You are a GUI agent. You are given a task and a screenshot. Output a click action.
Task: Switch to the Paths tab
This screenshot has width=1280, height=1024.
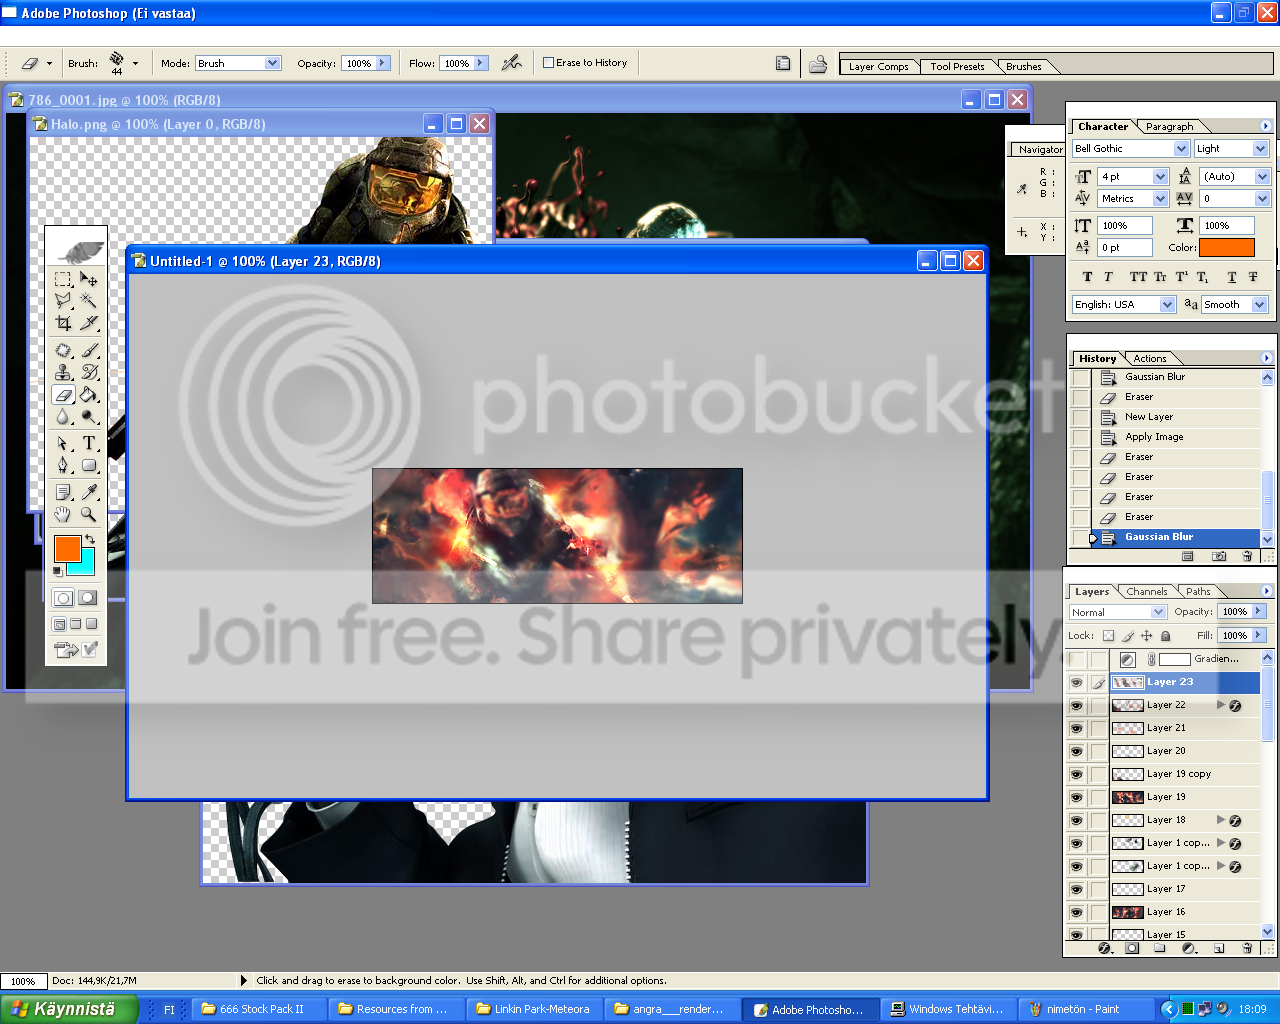tap(1198, 592)
